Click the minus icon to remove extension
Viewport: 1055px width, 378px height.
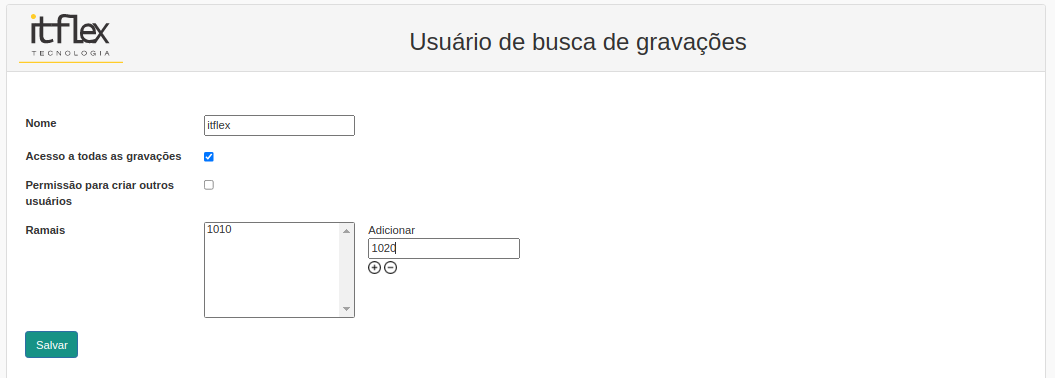(390, 268)
